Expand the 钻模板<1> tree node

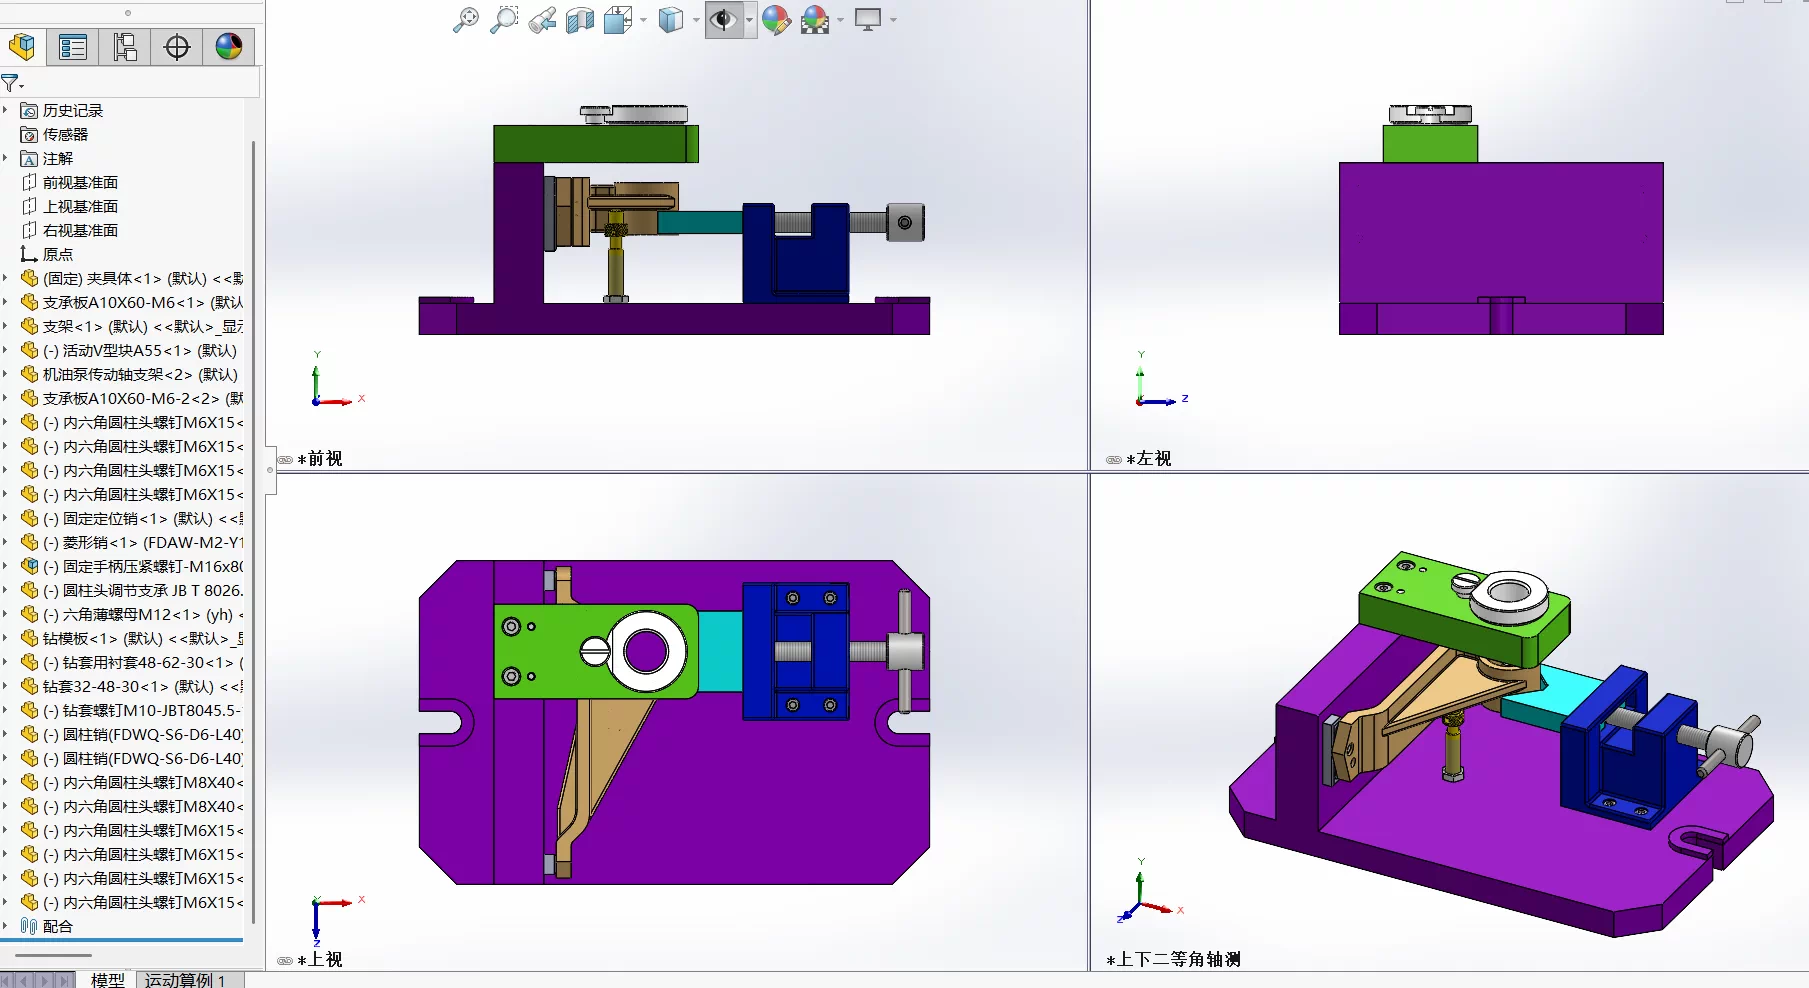(6, 638)
